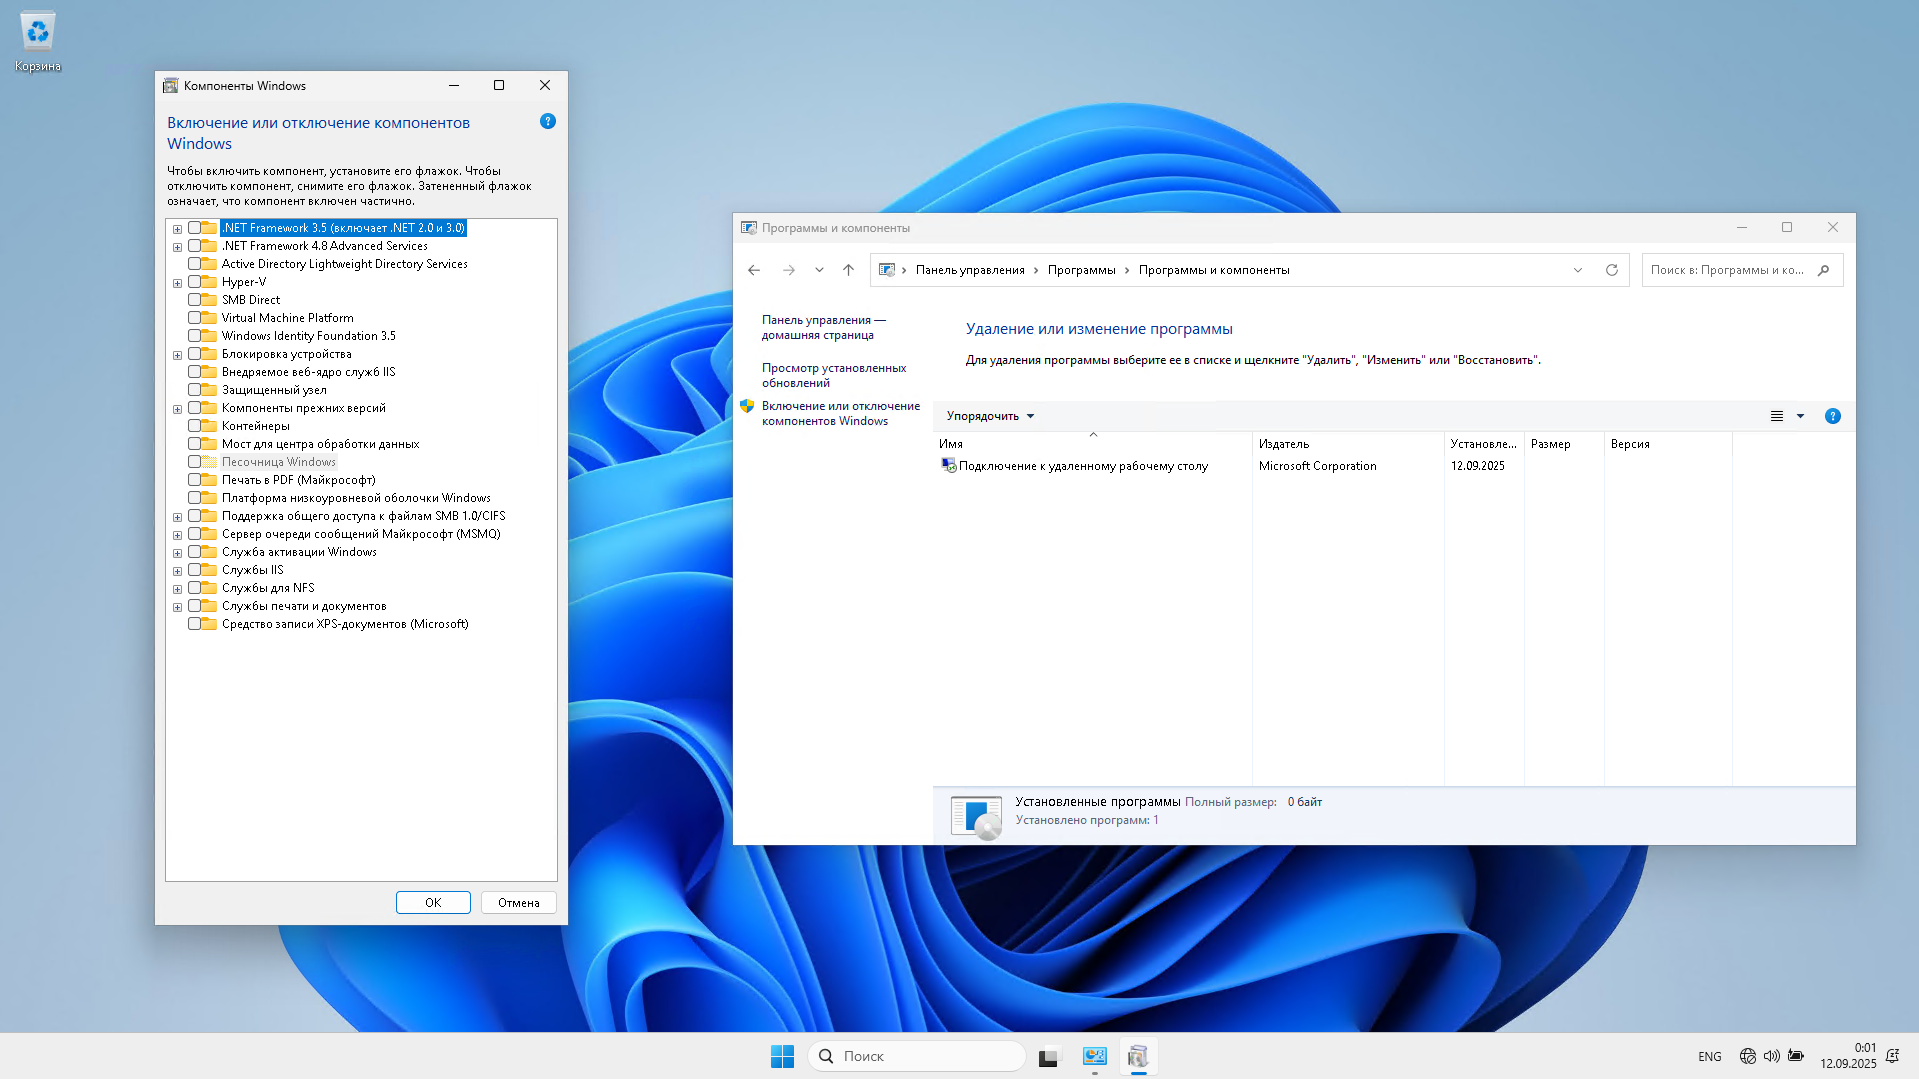1919x1079 pixels.
Task: Sort by the Размер column header
Action: click(1564, 444)
